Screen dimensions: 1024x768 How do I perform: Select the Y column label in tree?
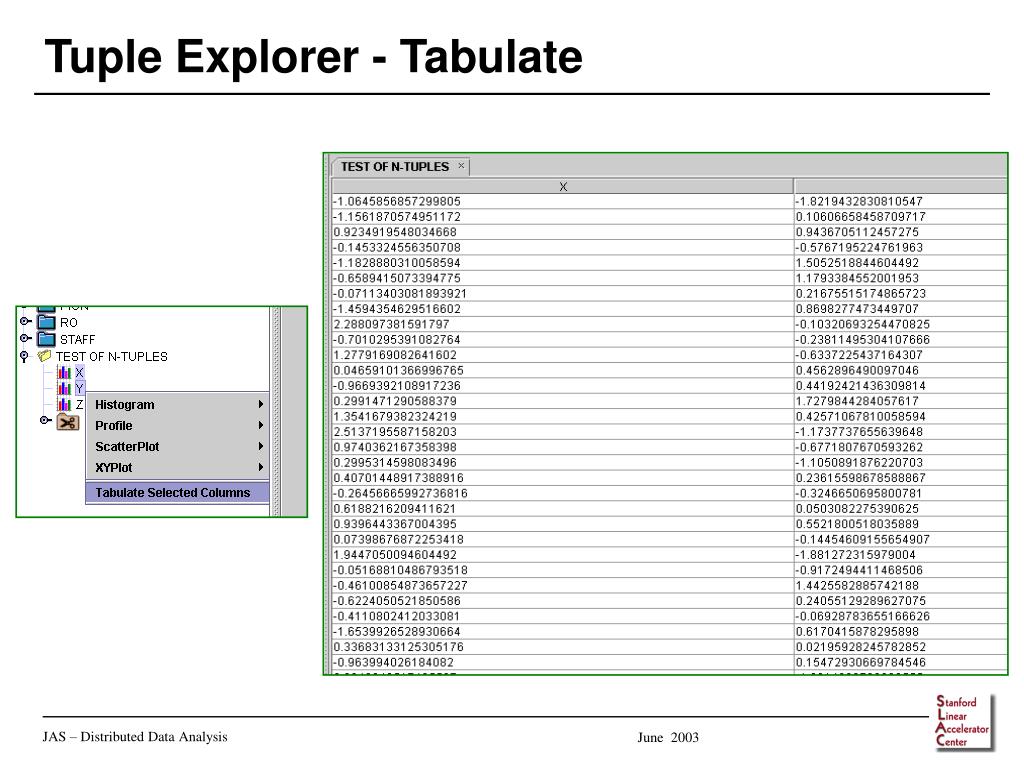[x=80, y=389]
